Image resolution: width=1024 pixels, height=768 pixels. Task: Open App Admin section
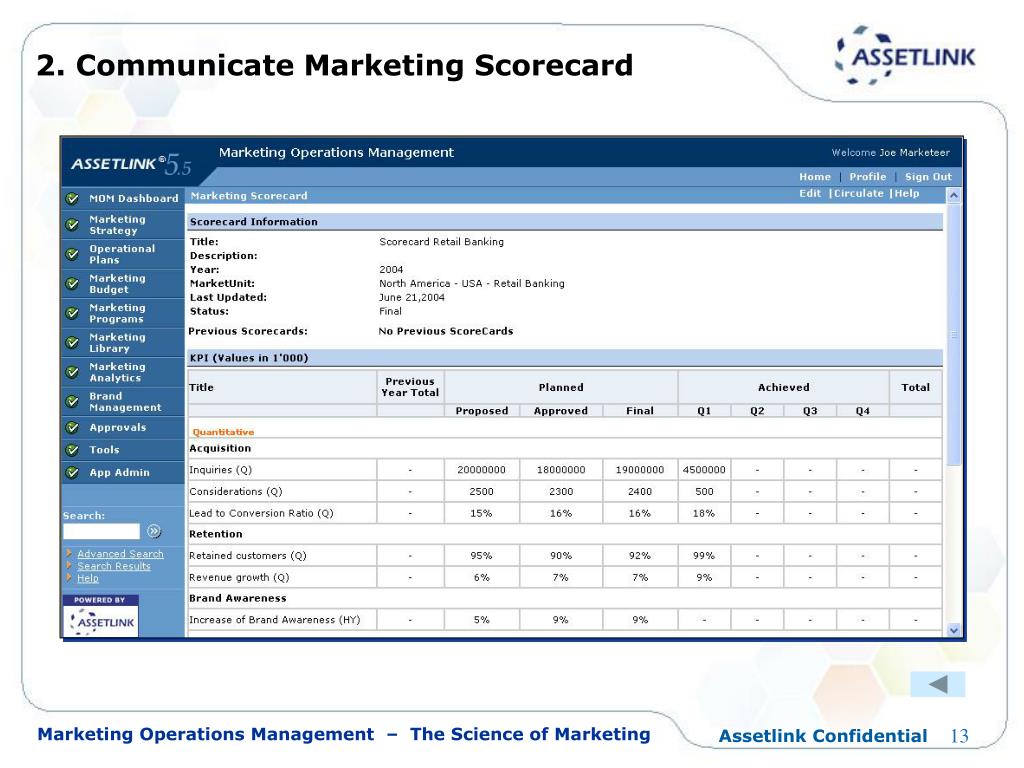(120, 473)
